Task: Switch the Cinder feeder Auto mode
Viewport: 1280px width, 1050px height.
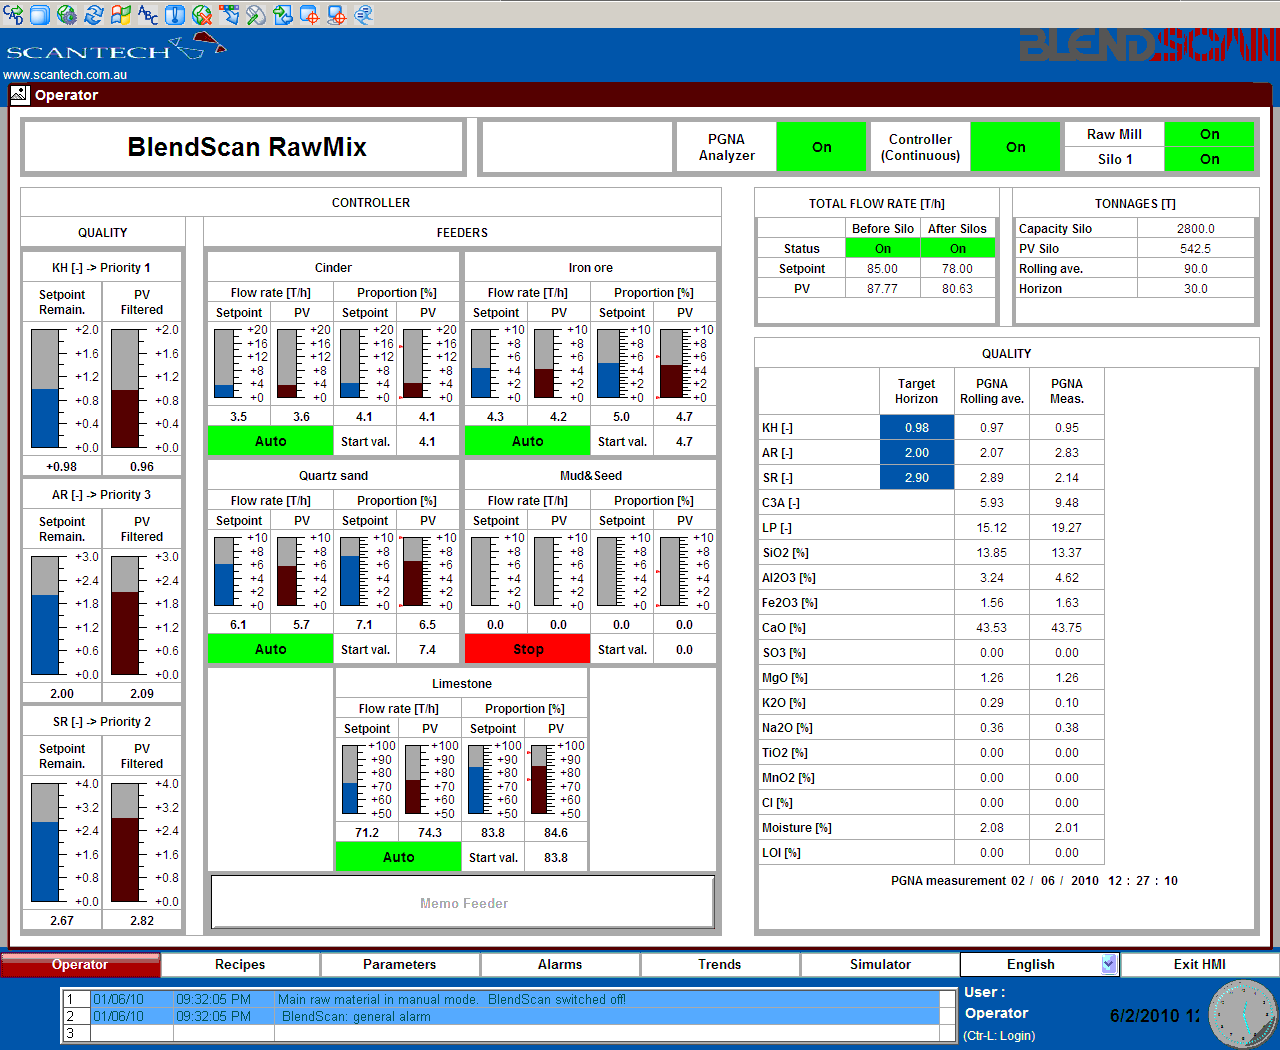Action: click(x=270, y=441)
